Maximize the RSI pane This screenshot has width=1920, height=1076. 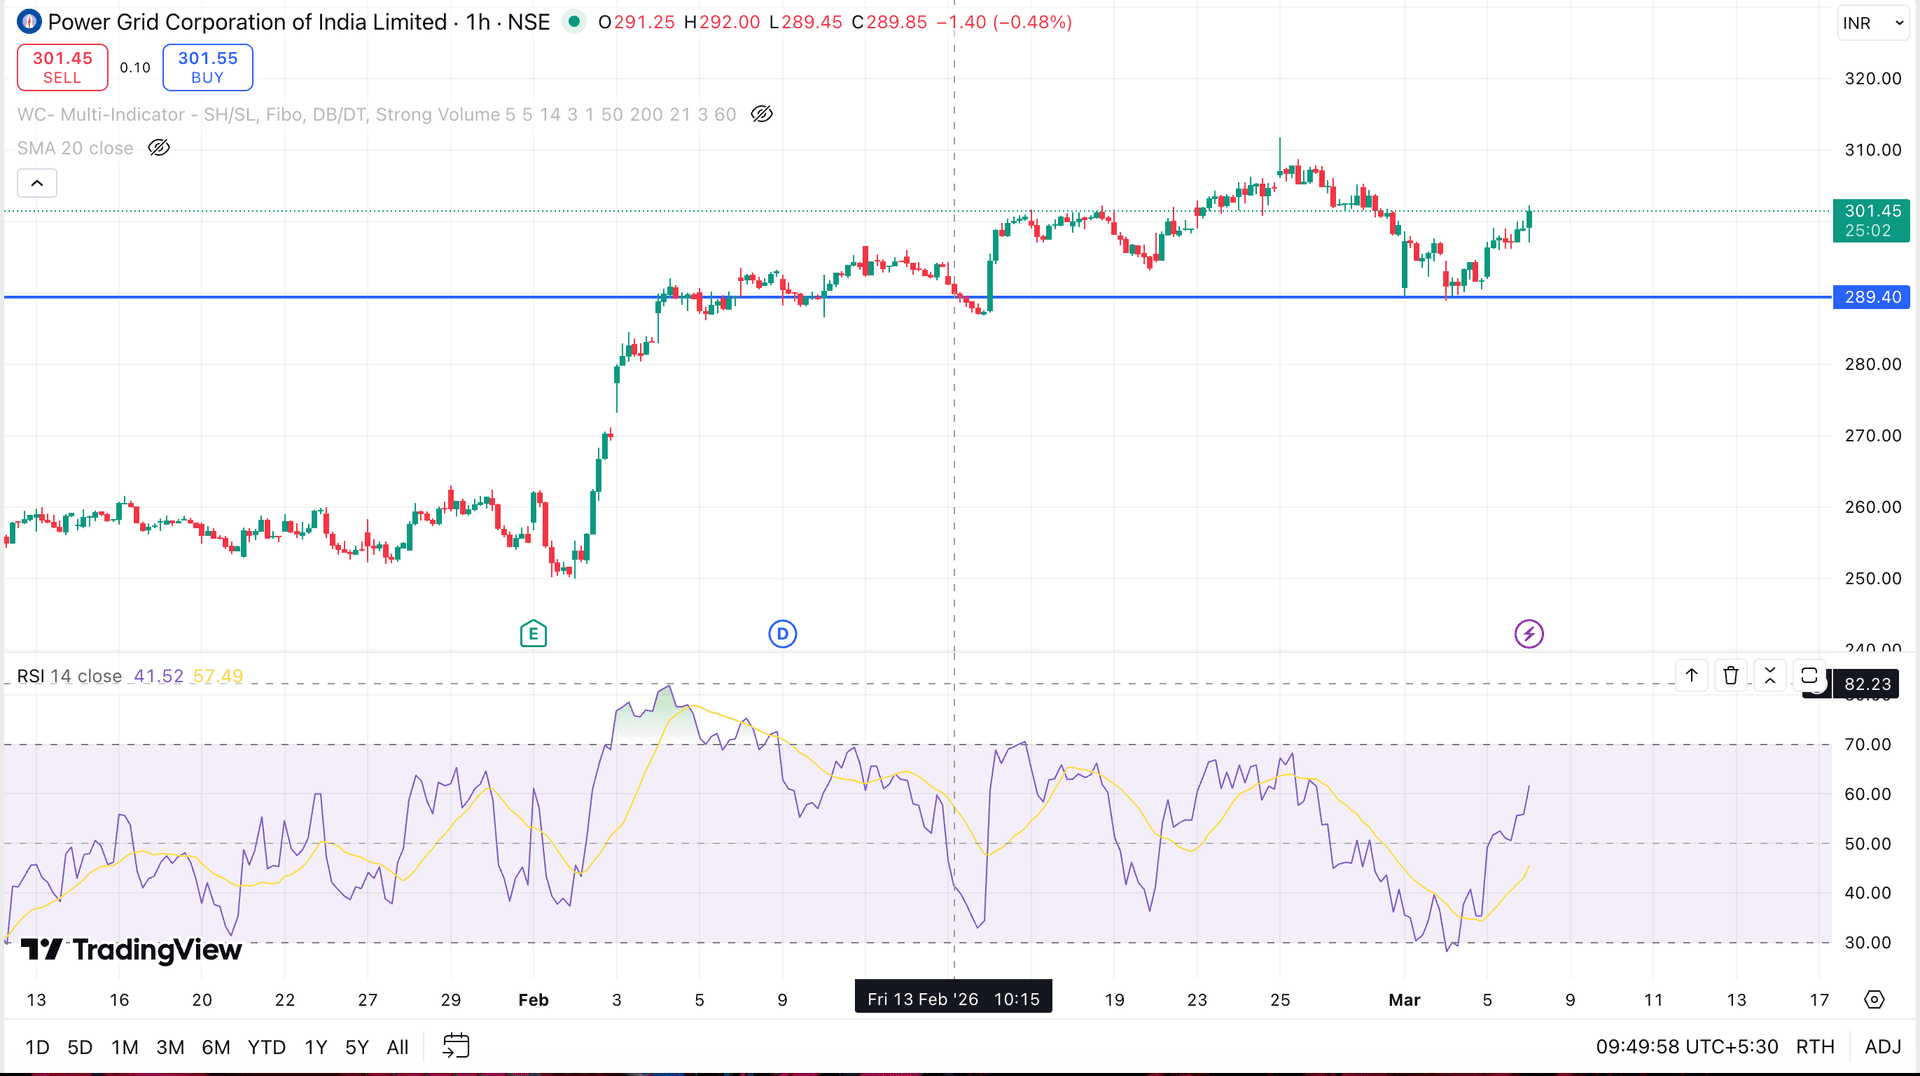pos(1809,676)
